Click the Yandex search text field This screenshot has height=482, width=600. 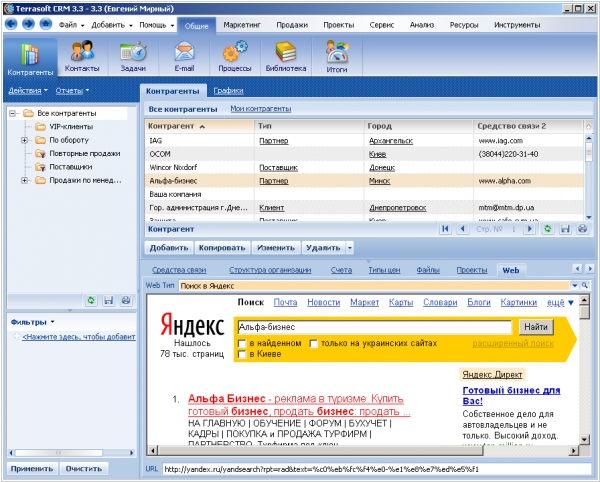pos(374,327)
